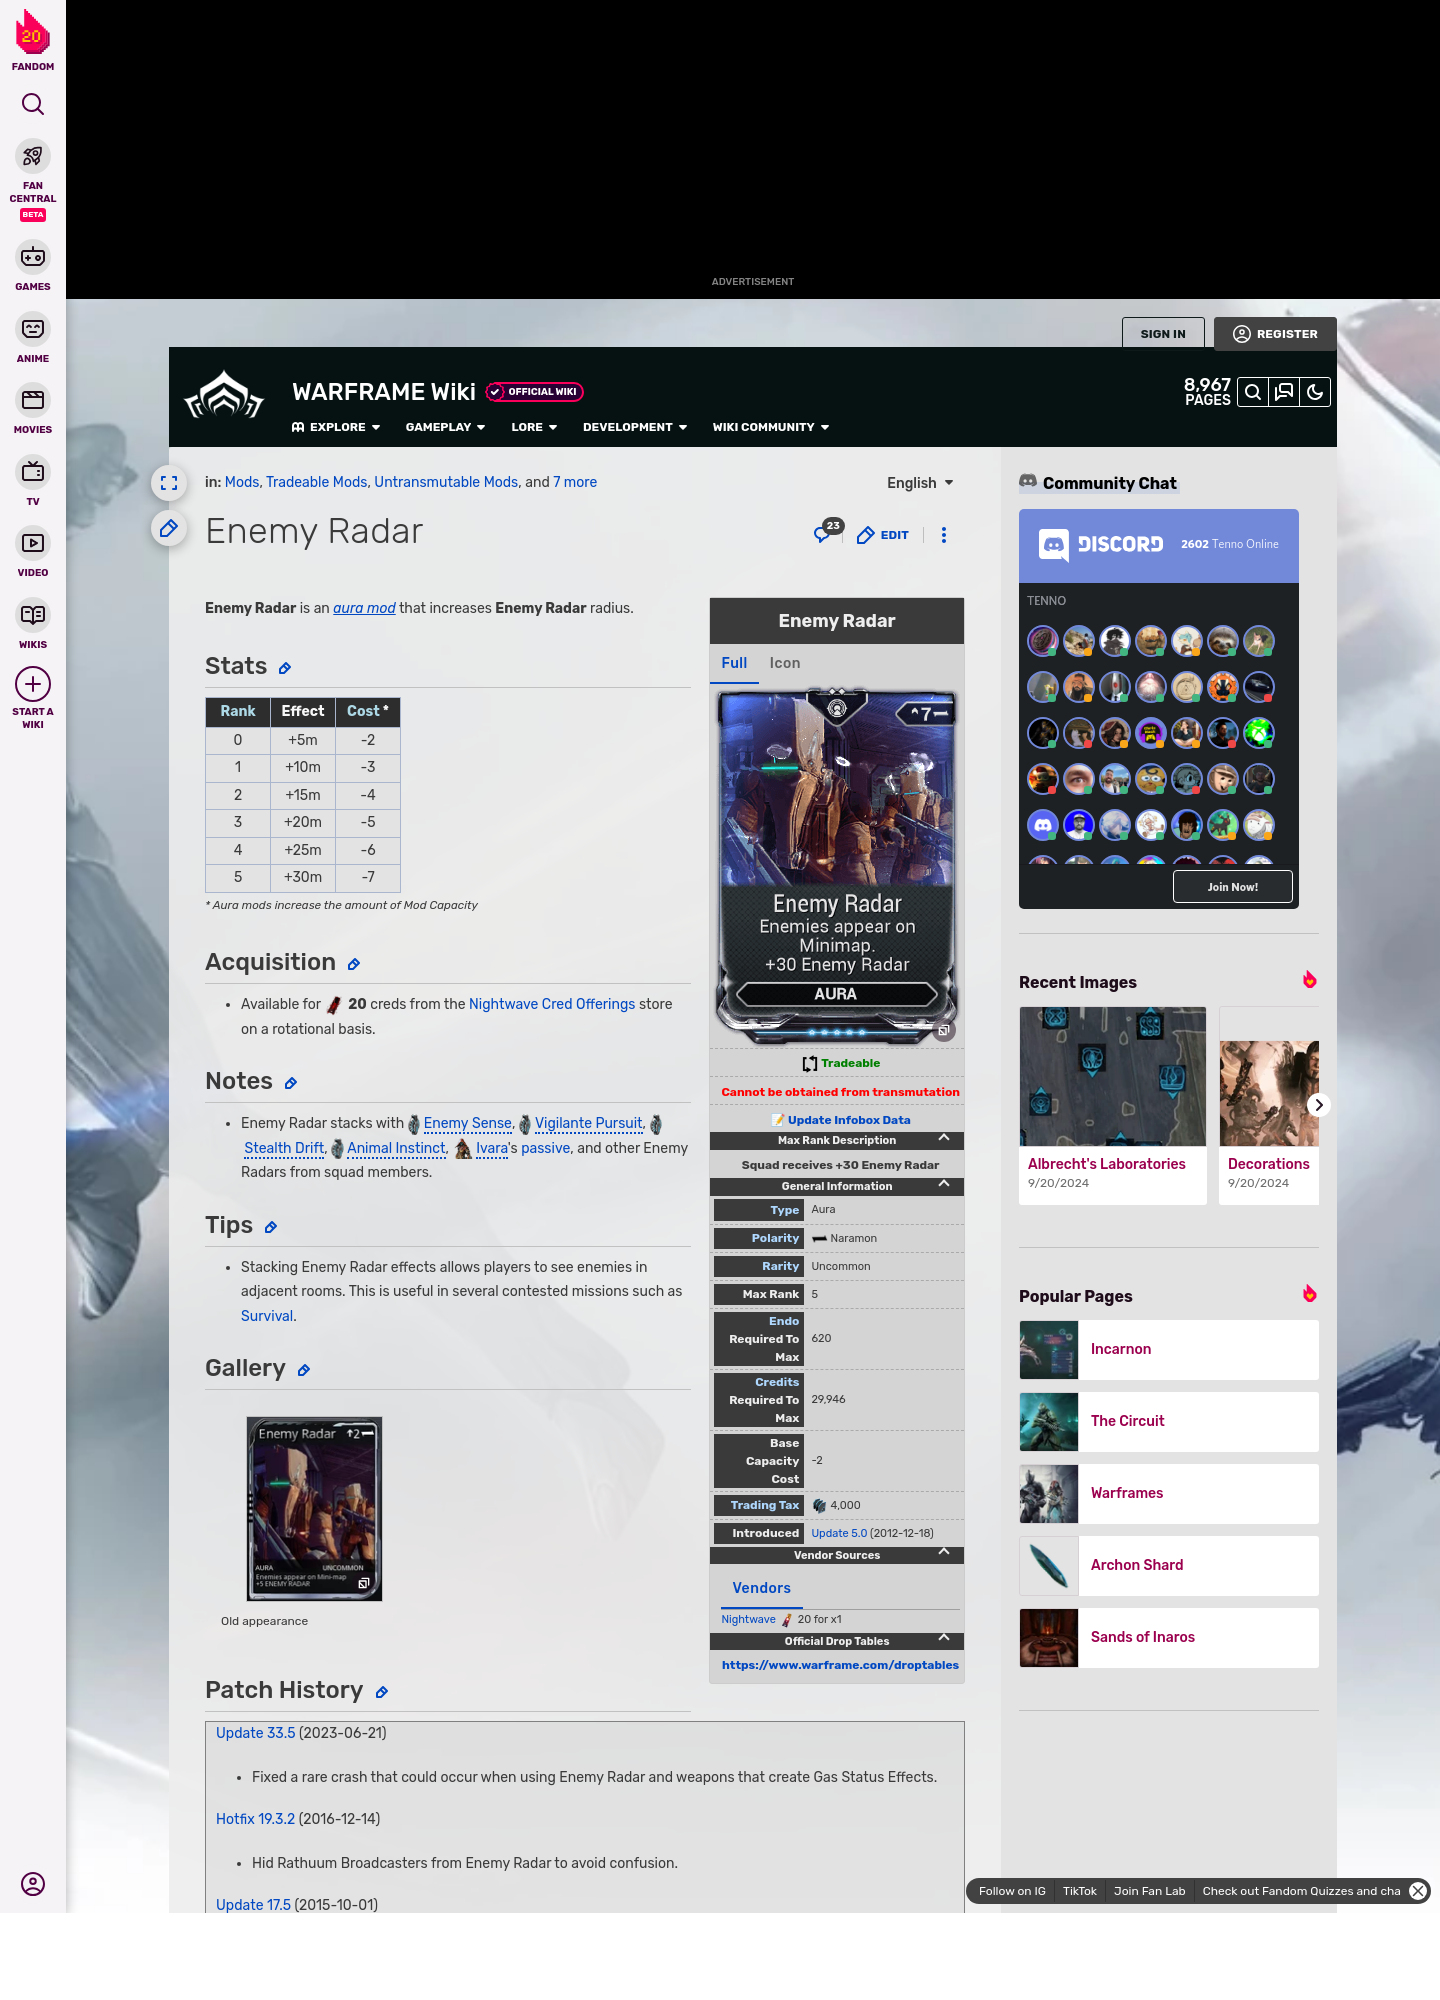Open the Gameplay dropdown menu
The width and height of the screenshot is (1440, 2000).
pos(445,427)
